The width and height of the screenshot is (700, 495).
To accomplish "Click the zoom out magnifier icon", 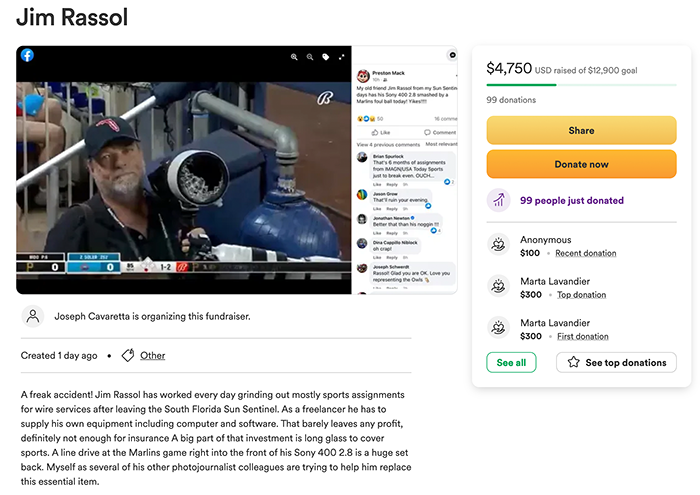I will tap(310, 57).
